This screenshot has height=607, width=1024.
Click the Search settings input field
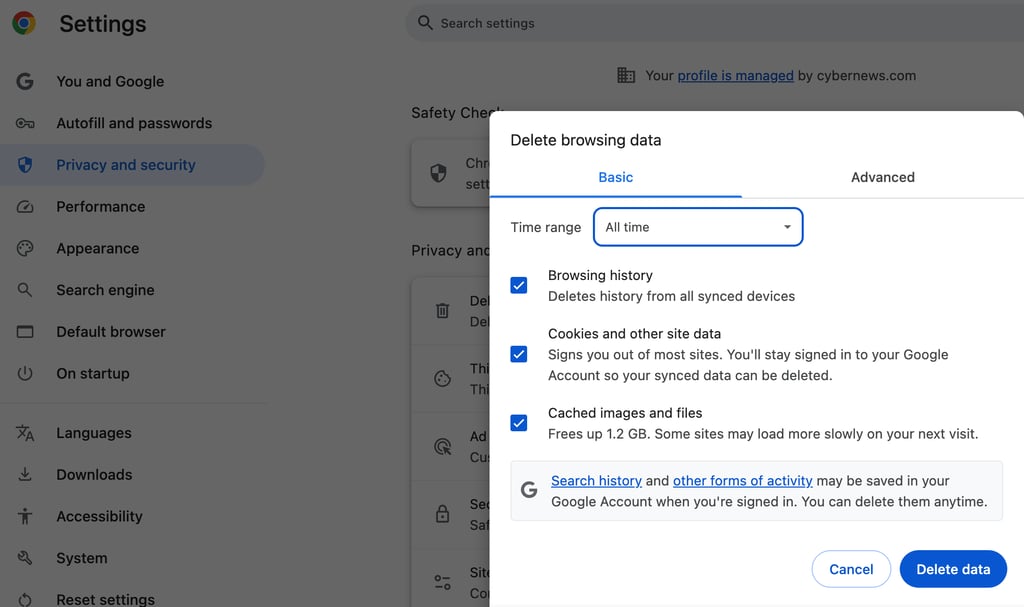tap(715, 23)
